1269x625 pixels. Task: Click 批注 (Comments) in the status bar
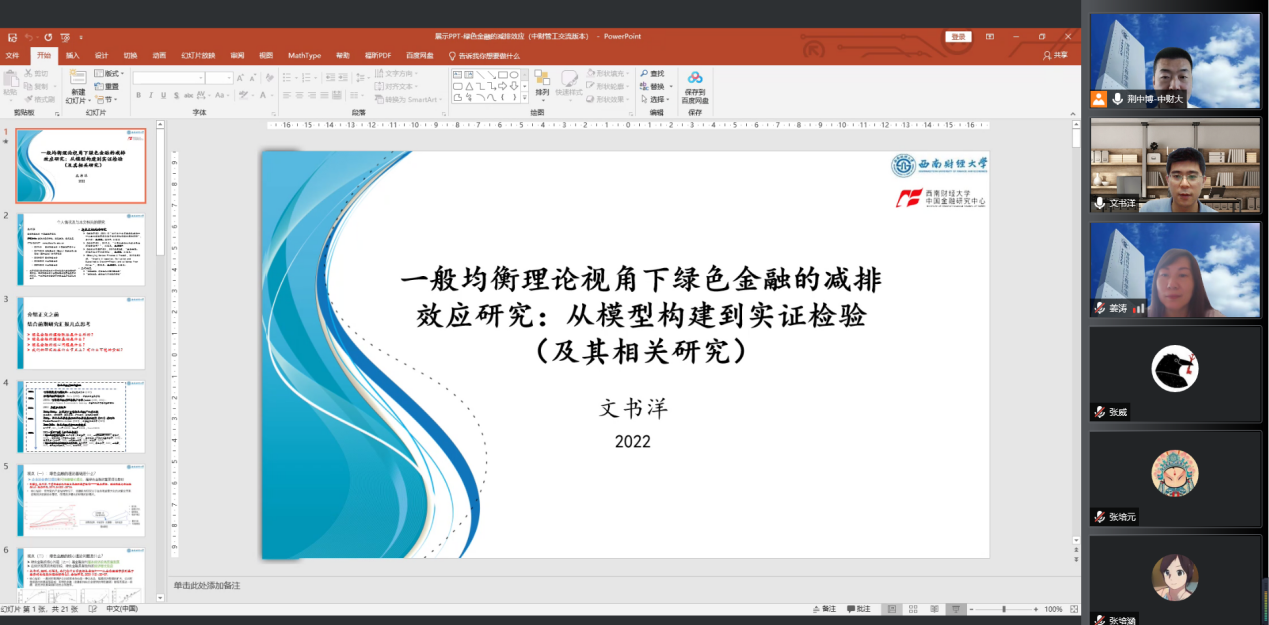tap(859, 609)
